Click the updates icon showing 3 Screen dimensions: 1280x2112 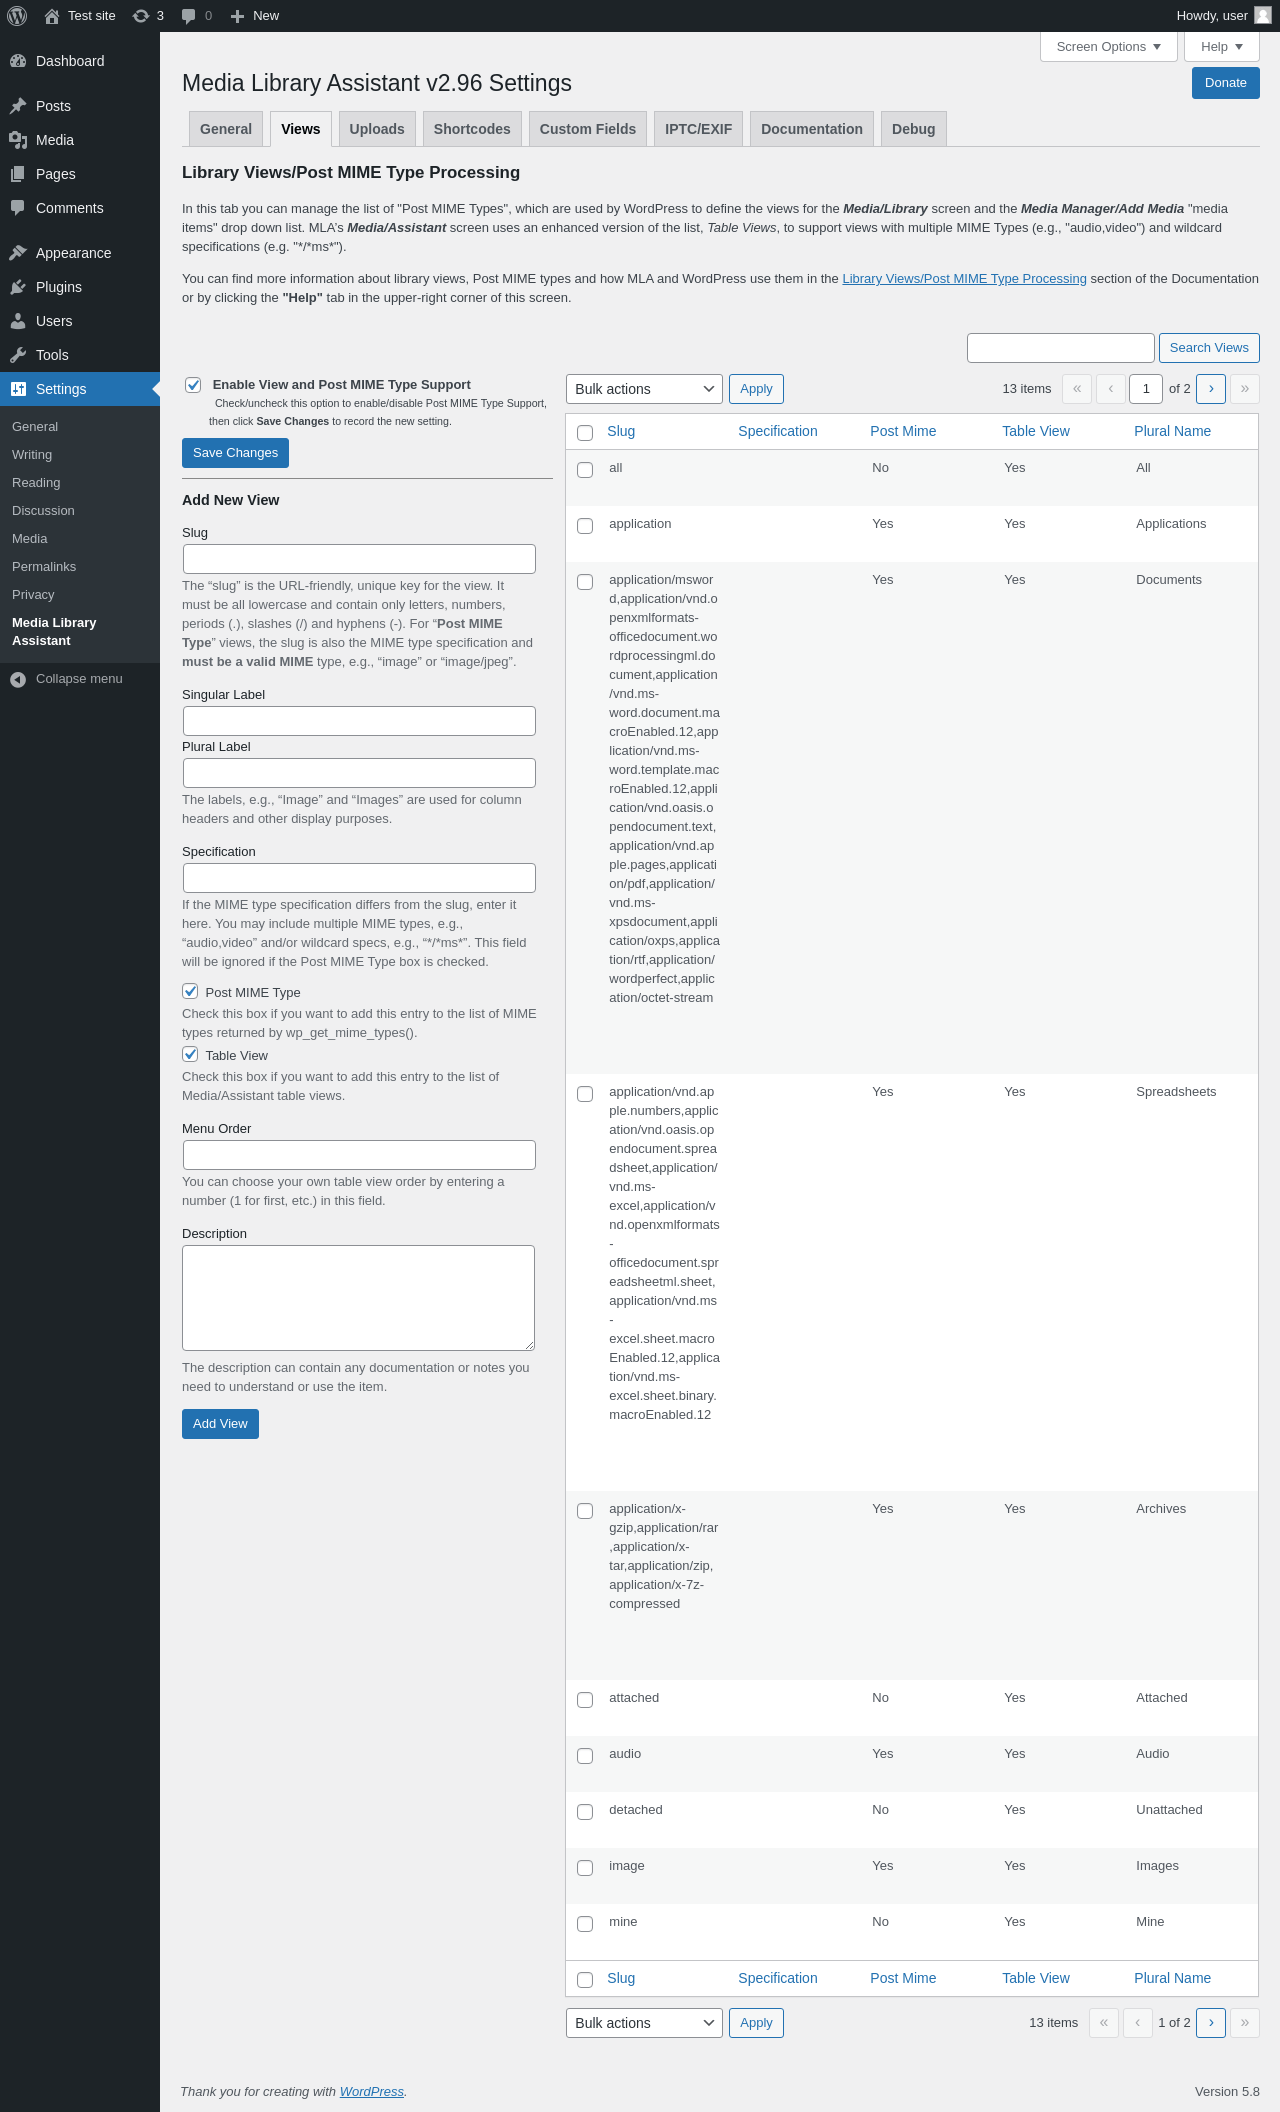pos(141,16)
